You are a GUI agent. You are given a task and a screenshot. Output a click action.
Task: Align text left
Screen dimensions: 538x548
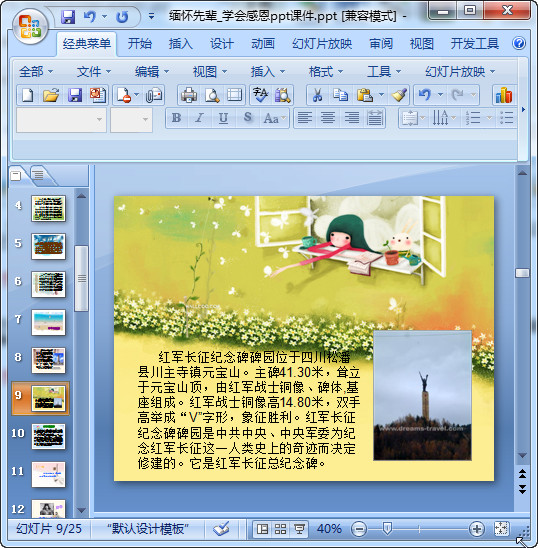click(305, 118)
